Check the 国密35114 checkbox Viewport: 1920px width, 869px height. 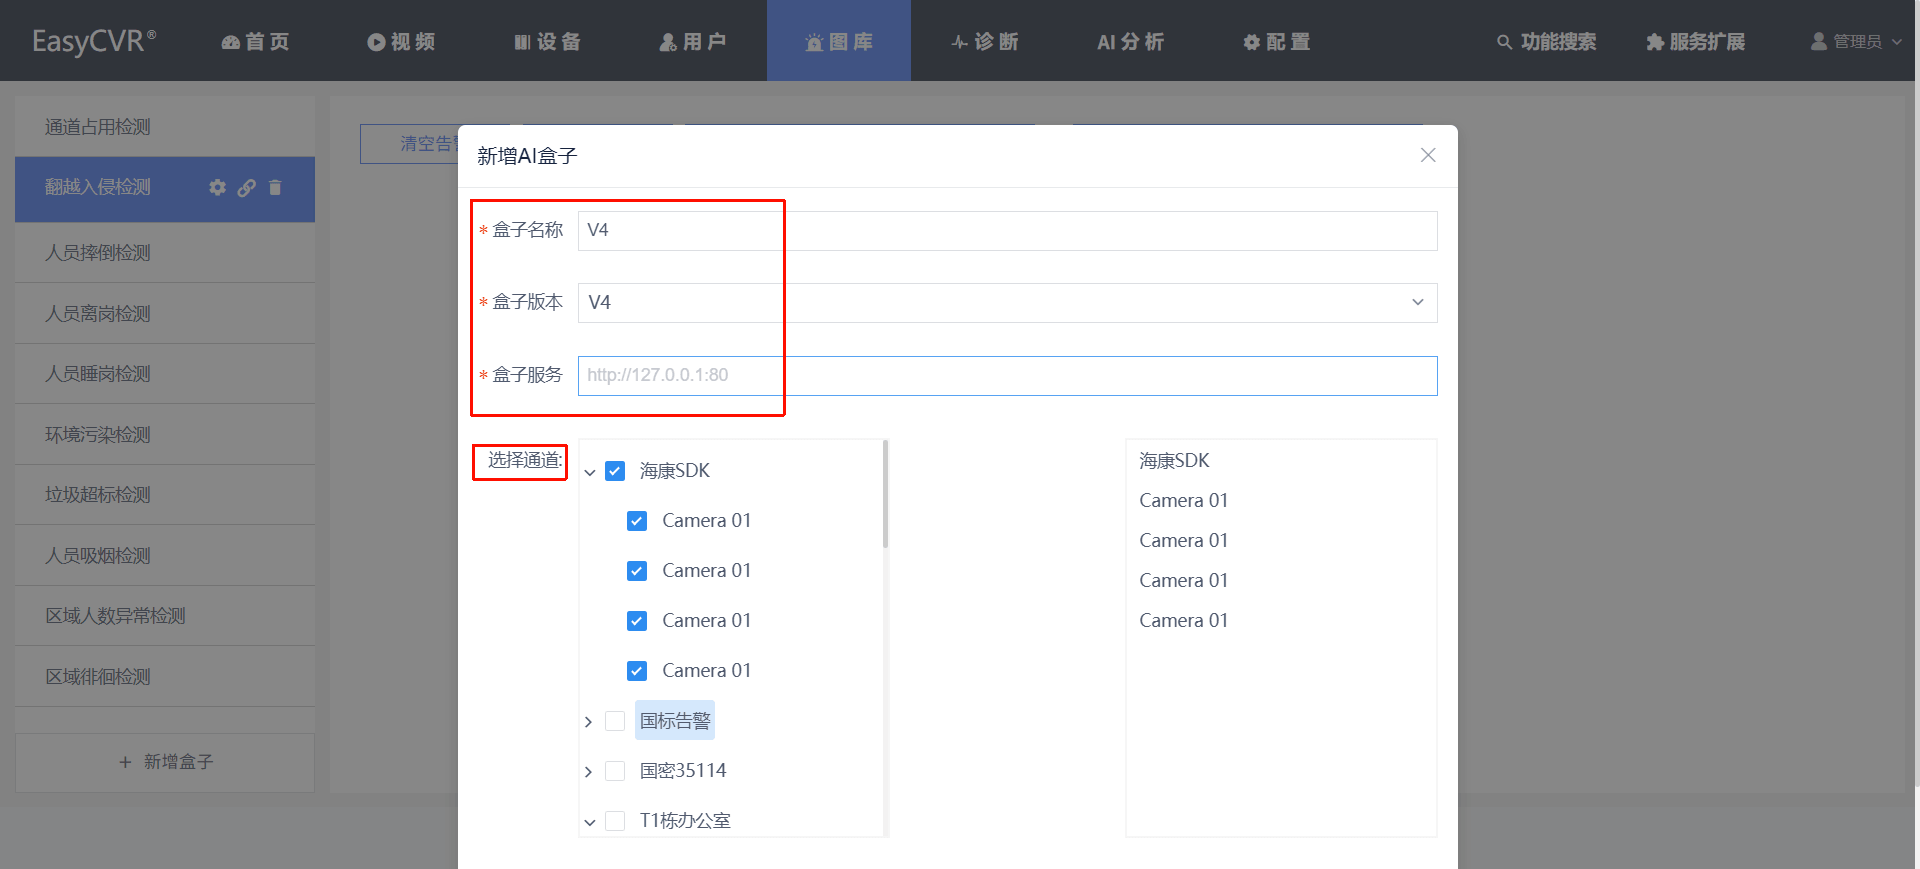pyautogui.click(x=615, y=770)
